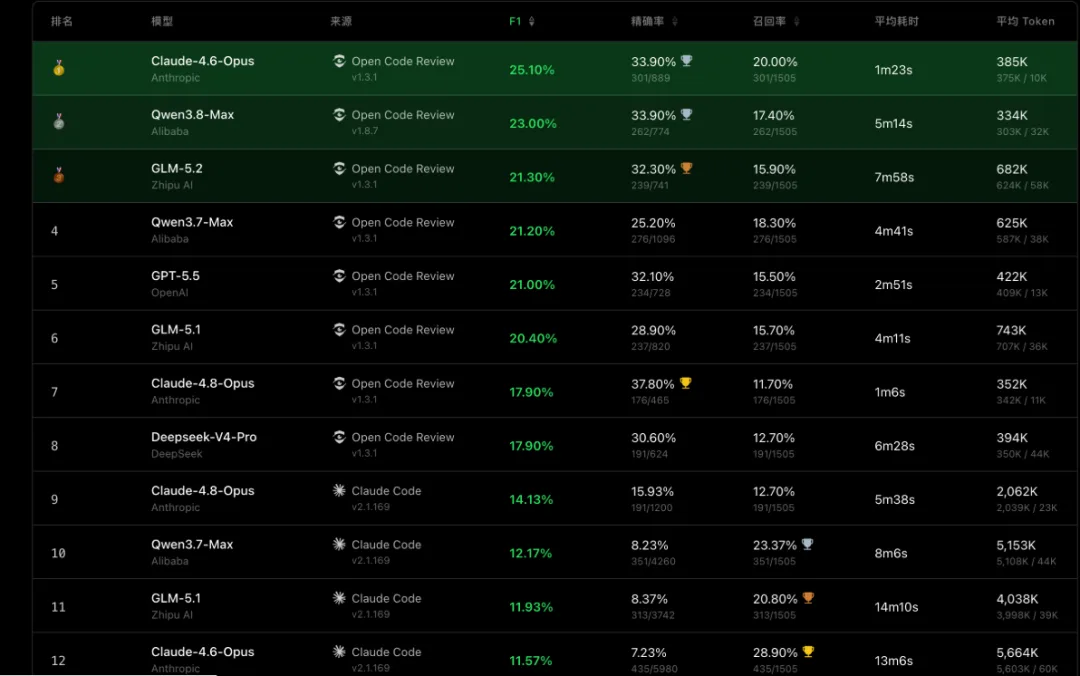Click the trophy beside Qwen3.8-Max's 33.90%
Viewport: 1080px width, 676px height.
pos(687,114)
